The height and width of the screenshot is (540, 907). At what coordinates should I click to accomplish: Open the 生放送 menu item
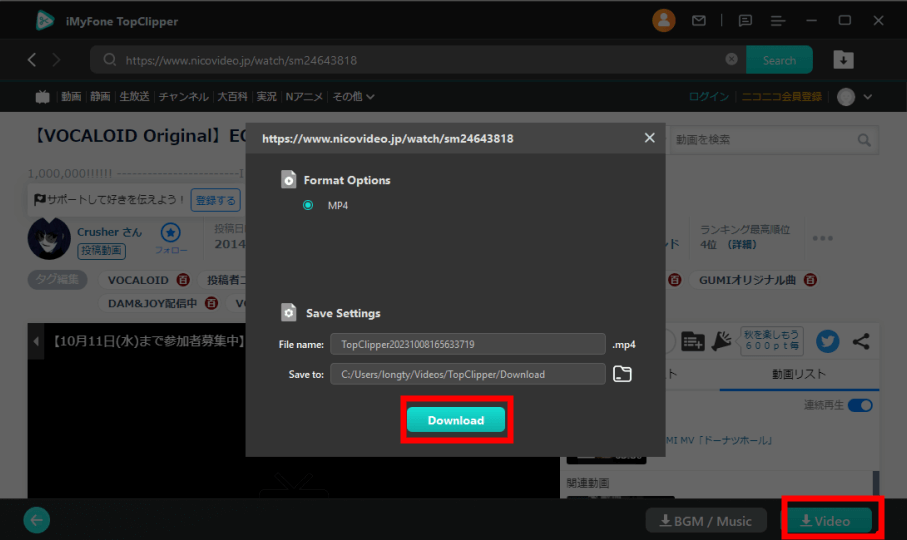point(134,97)
